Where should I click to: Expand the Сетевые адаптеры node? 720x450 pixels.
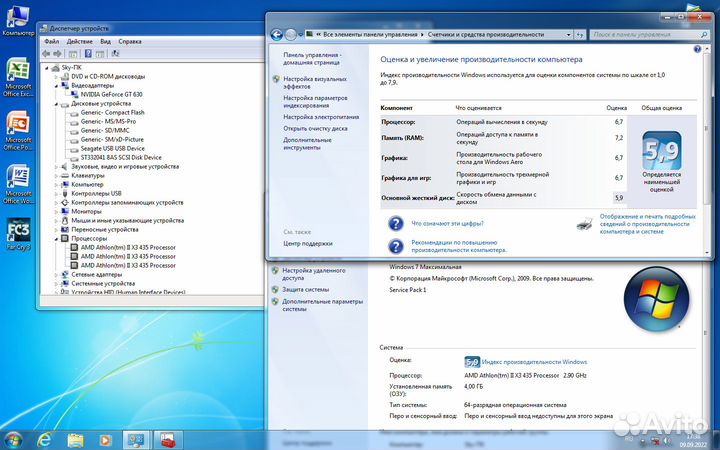[x=56, y=275]
